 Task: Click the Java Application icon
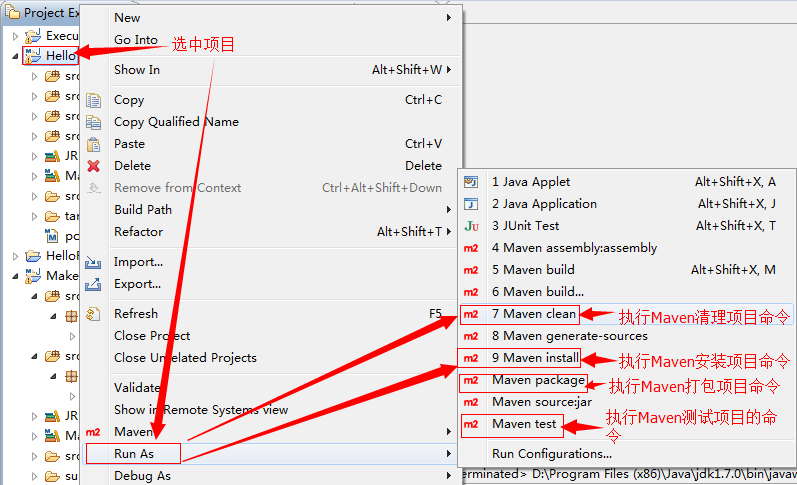[471, 204]
